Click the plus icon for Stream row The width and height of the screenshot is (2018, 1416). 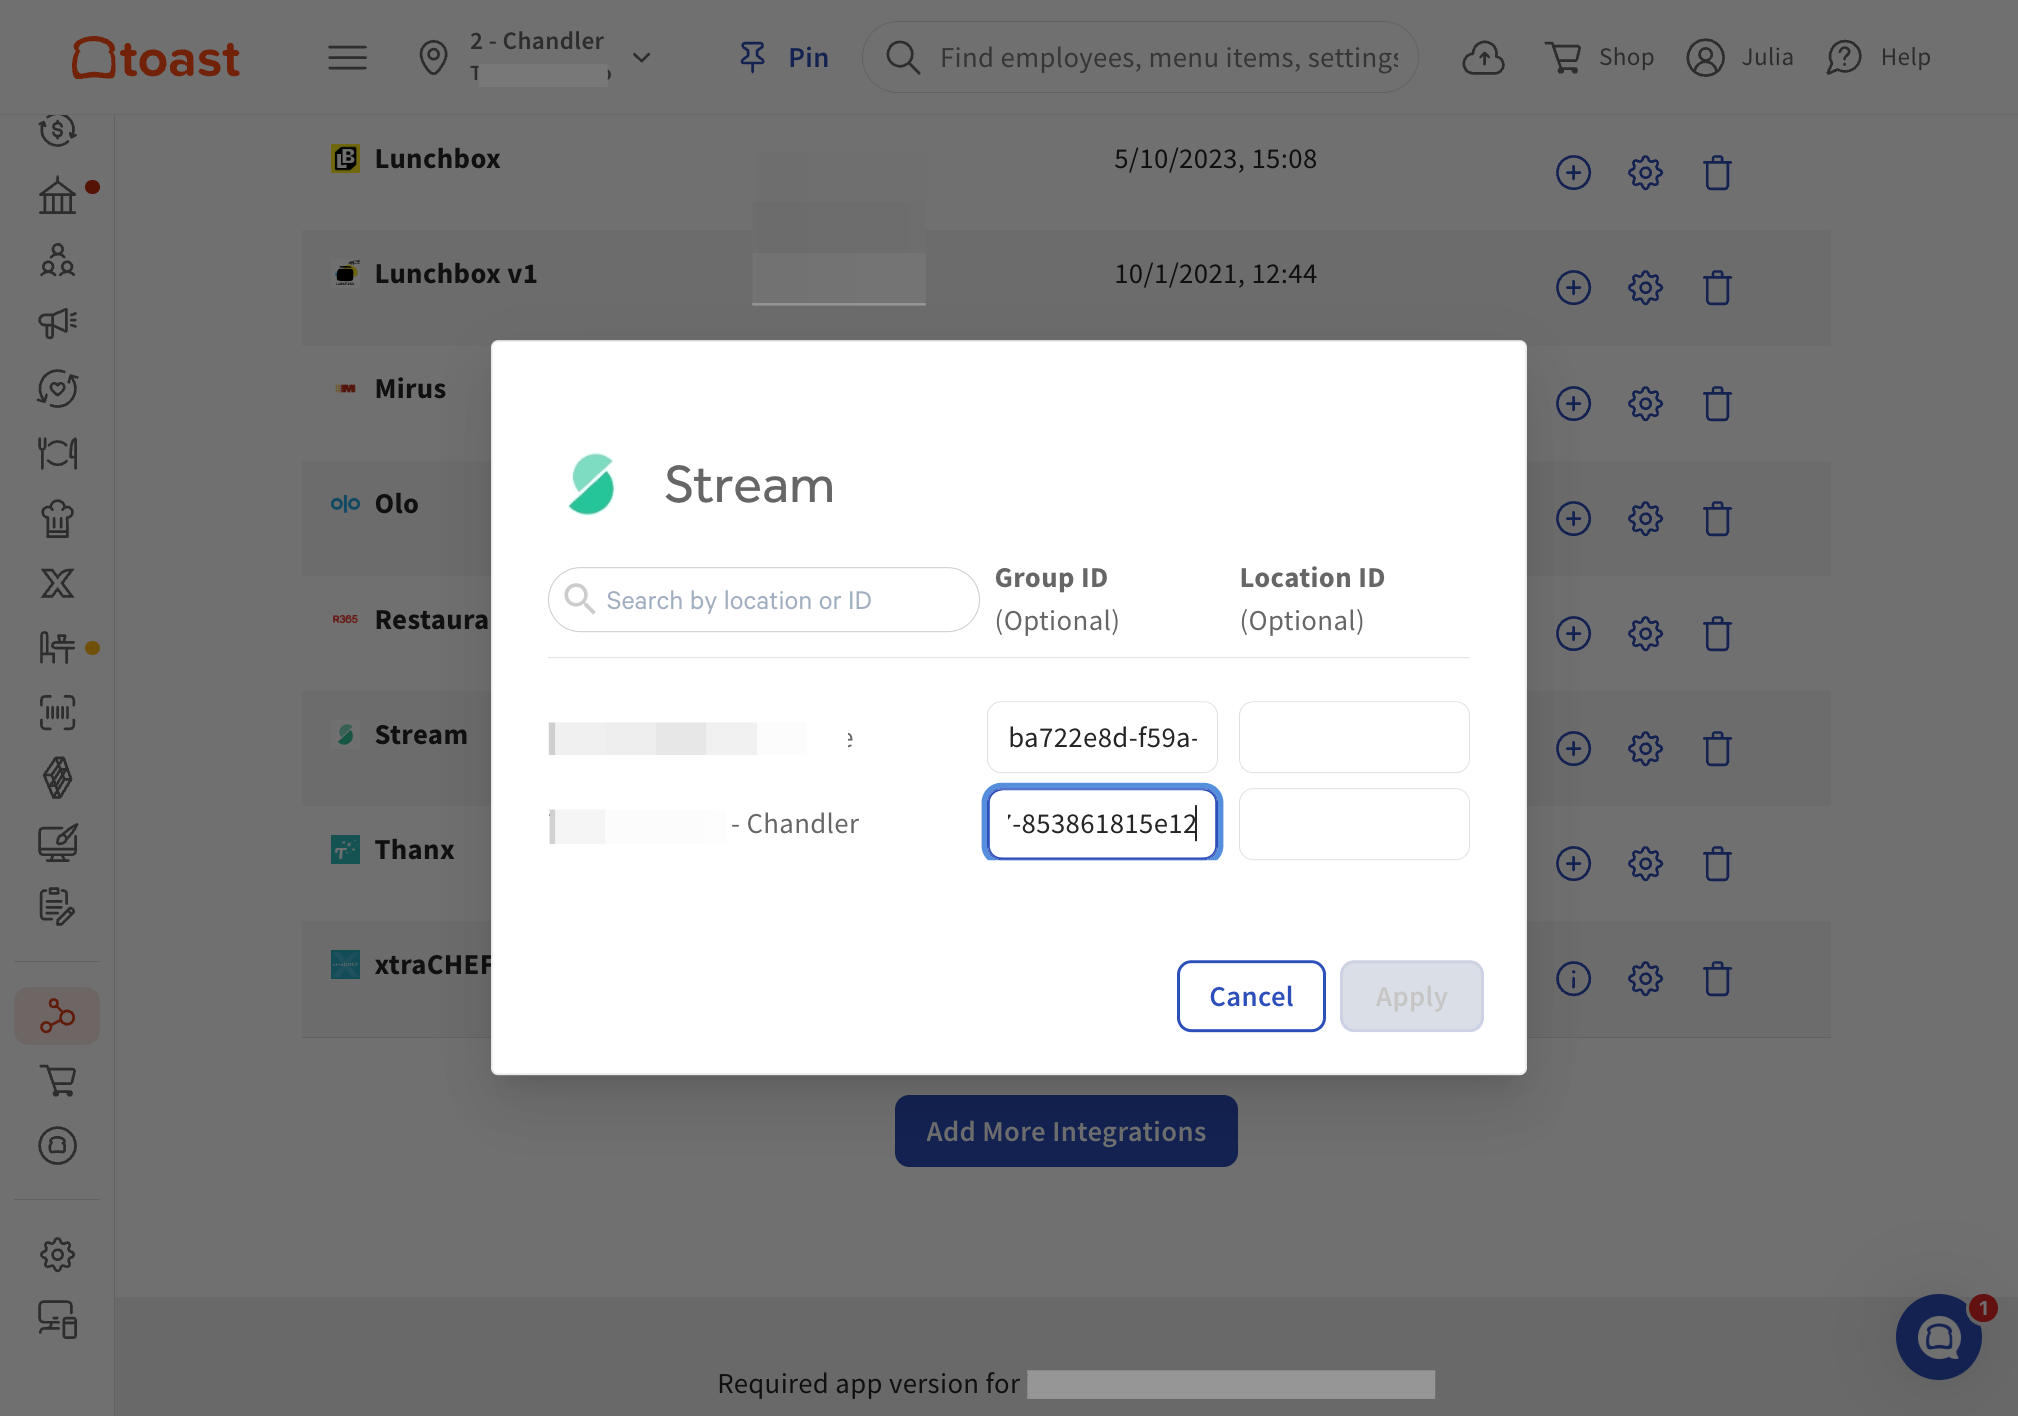tap(1573, 749)
